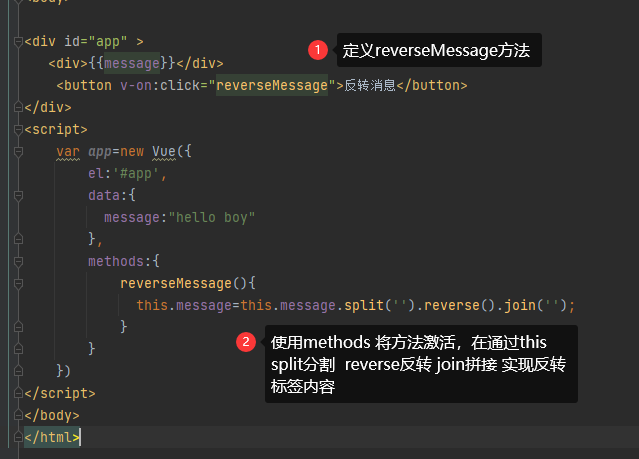Fold the reverseMessage(){ function body
This screenshot has width=639, height=459.
click(18, 283)
